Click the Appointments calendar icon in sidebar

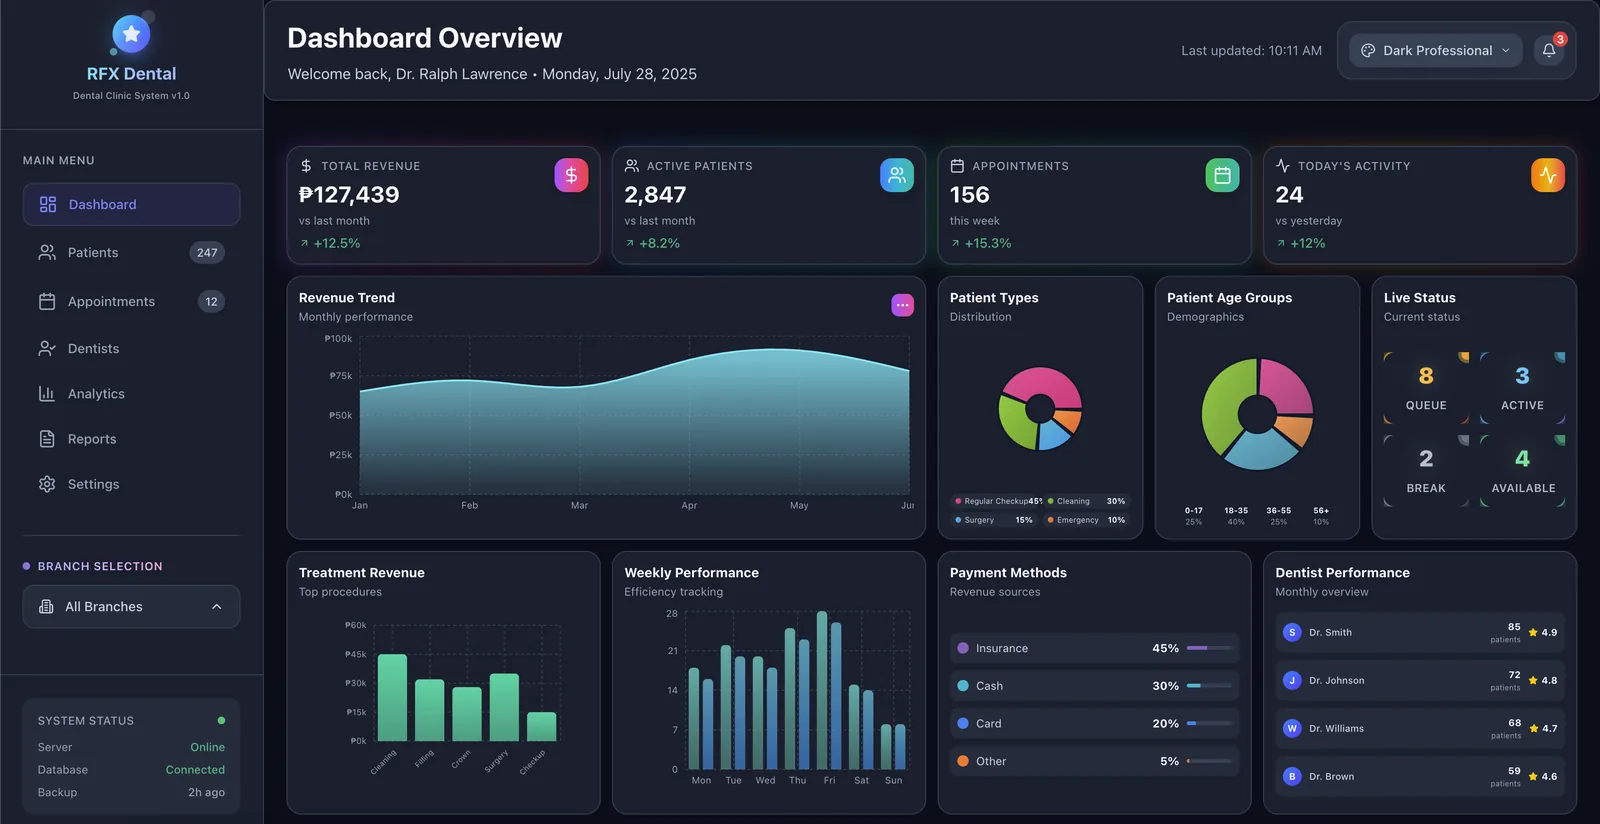pyautogui.click(x=47, y=302)
